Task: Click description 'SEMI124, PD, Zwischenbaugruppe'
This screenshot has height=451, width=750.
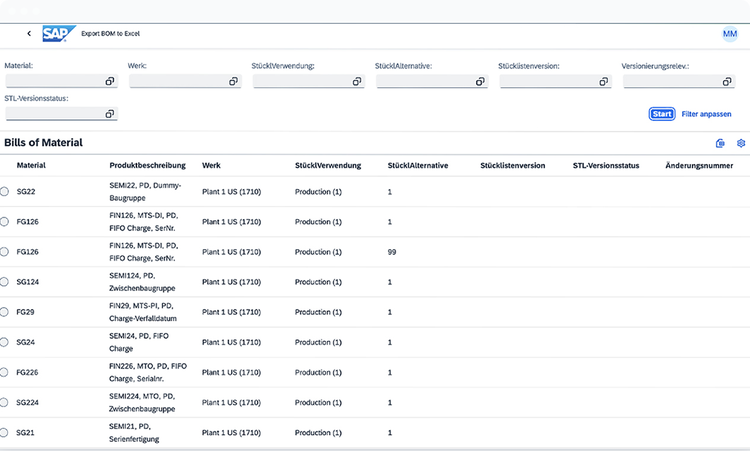Action: (142, 282)
